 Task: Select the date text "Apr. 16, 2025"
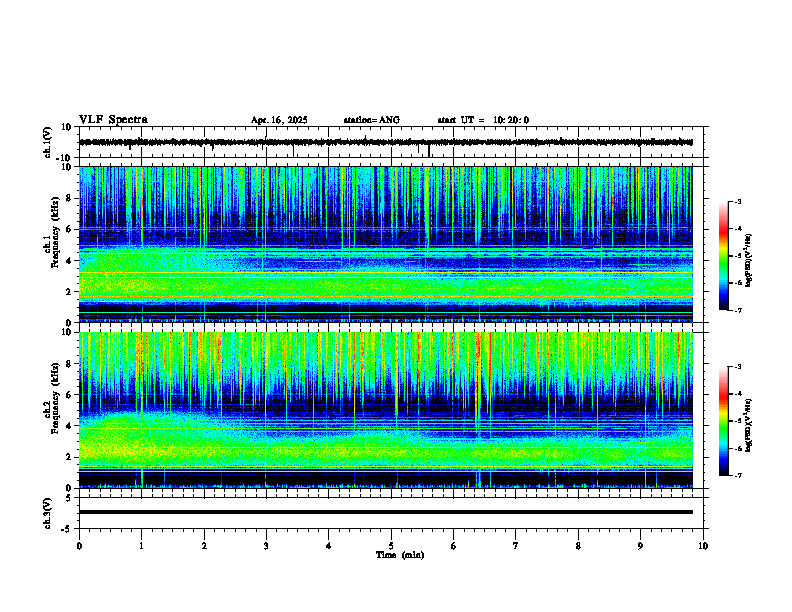click(279, 120)
